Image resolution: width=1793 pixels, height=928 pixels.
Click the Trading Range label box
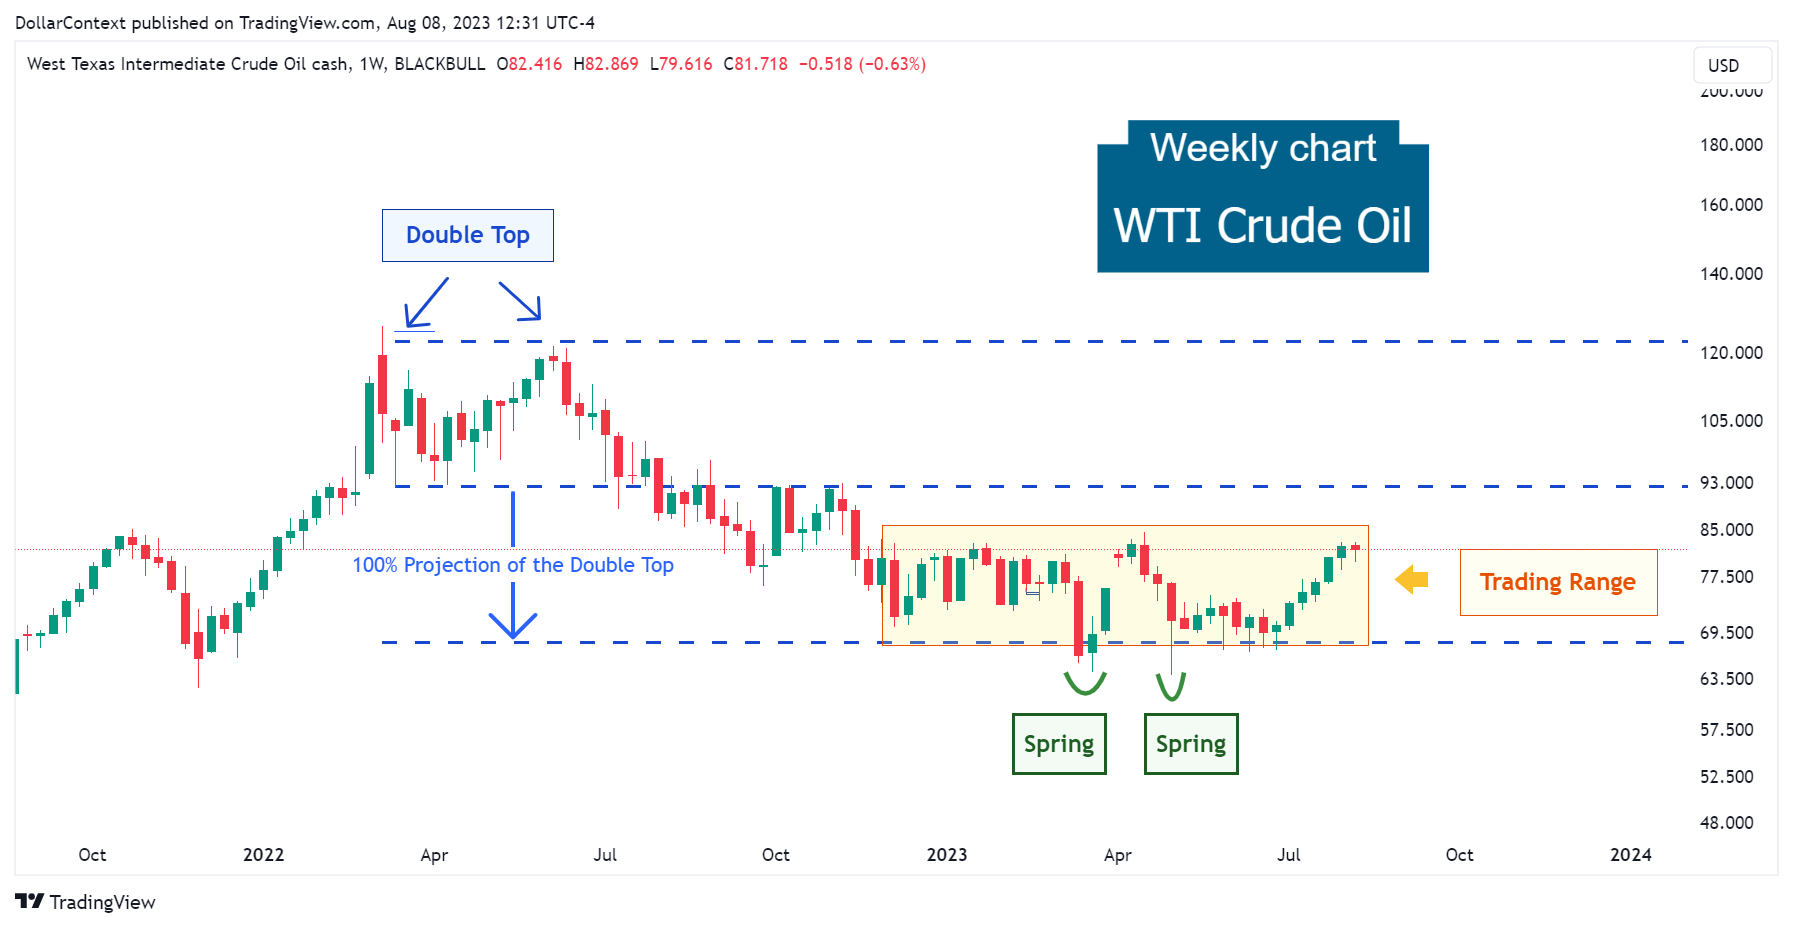(1558, 581)
